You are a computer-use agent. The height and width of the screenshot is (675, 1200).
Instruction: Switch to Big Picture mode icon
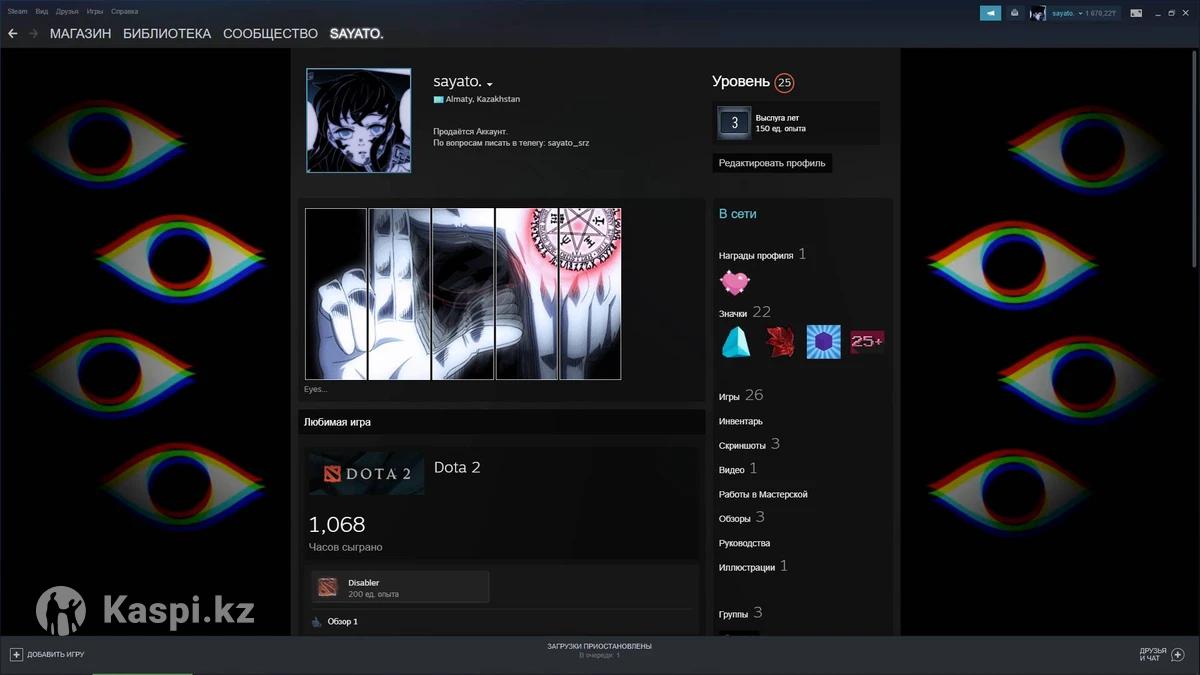pyautogui.click(x=1136, y=13)
